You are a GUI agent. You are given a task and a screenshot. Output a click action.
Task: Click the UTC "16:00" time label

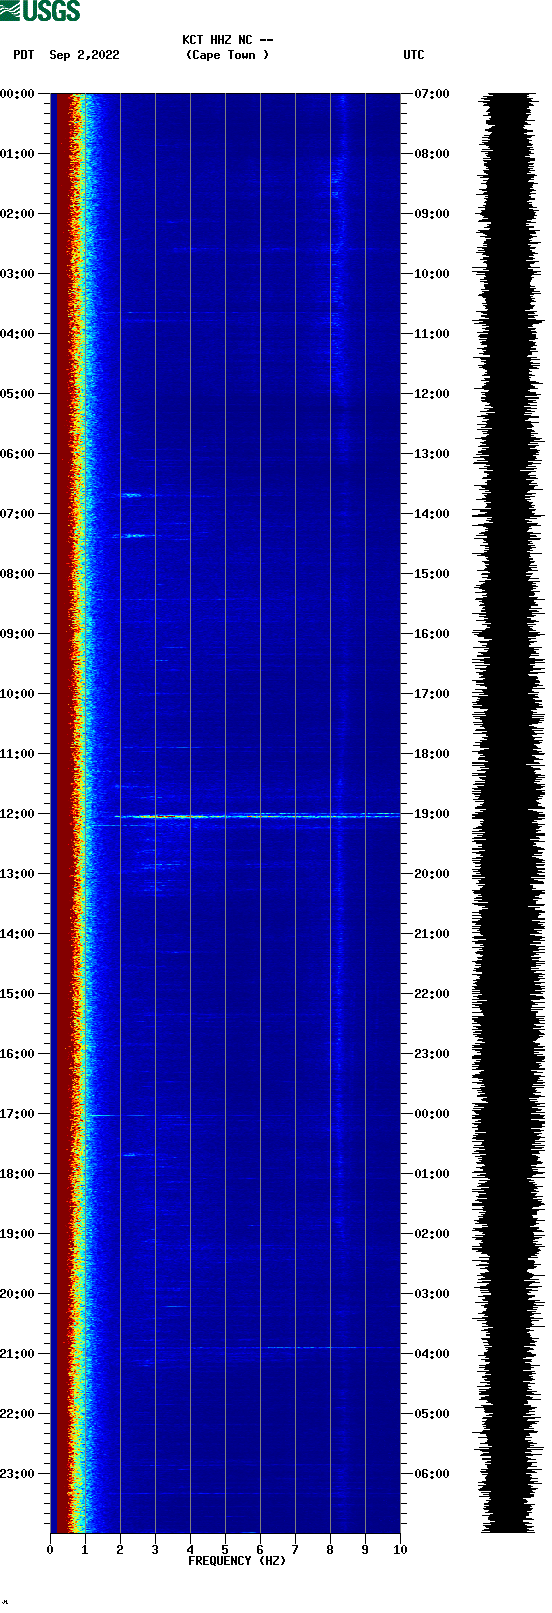pyautogui.click(x=432, y=634)
